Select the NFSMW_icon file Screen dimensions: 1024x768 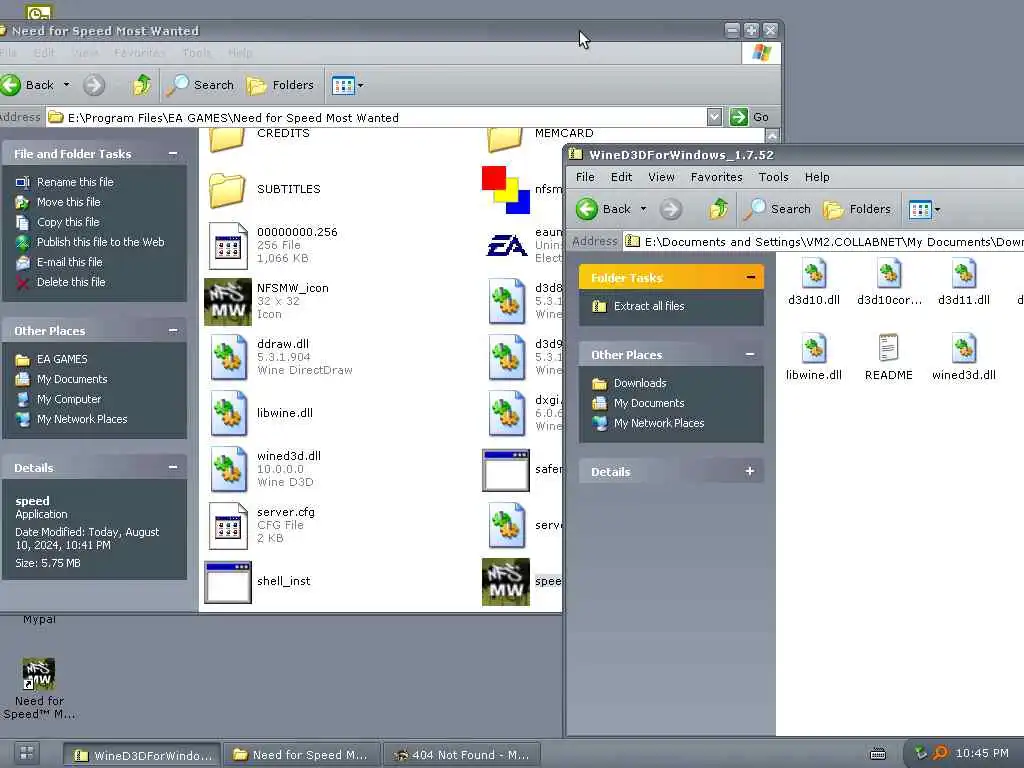pyautogui.click(x=228, y=302)
